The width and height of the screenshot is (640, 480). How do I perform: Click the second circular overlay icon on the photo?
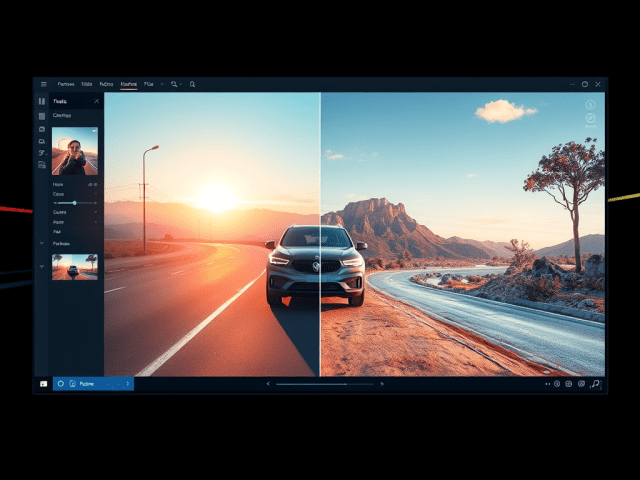coord(590,118)
